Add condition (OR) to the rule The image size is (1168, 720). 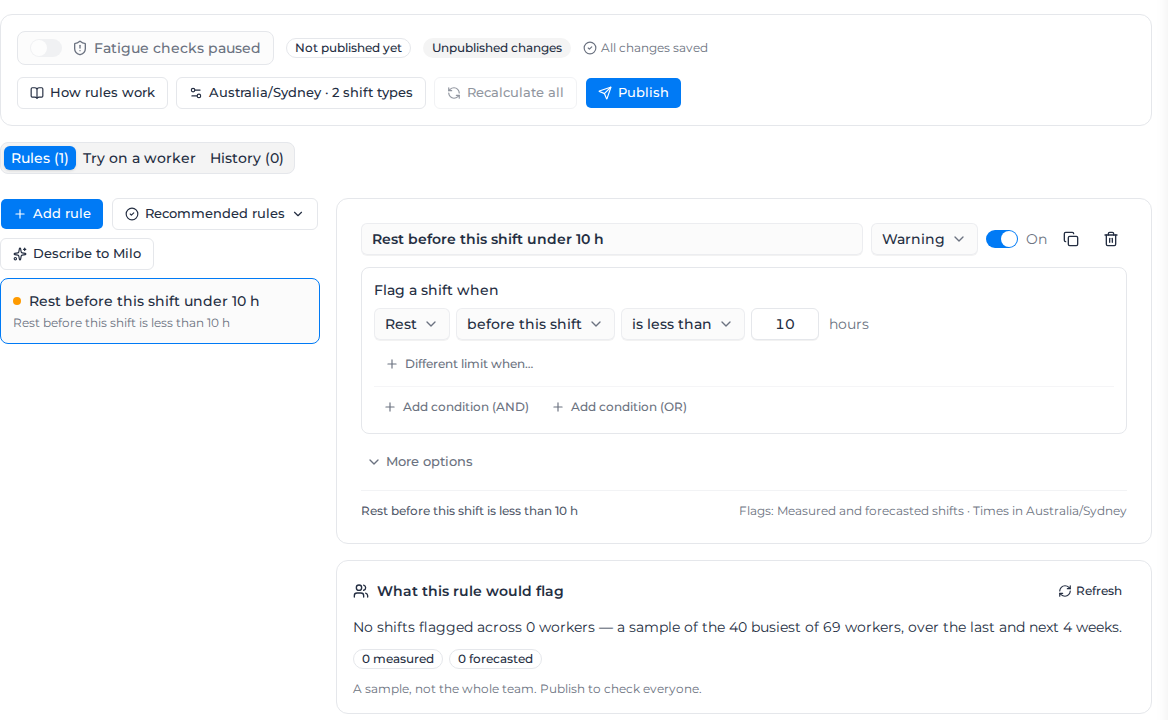tap(620, 407)
